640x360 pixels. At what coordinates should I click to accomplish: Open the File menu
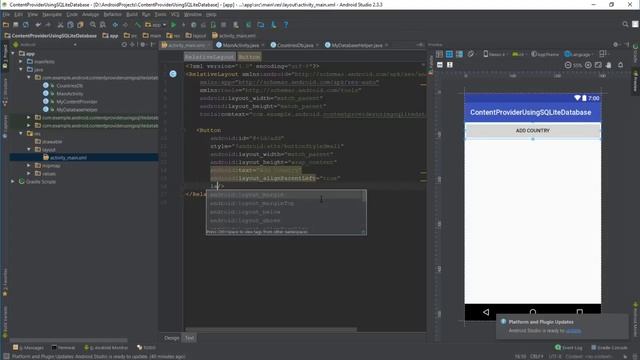click(6, 14)
